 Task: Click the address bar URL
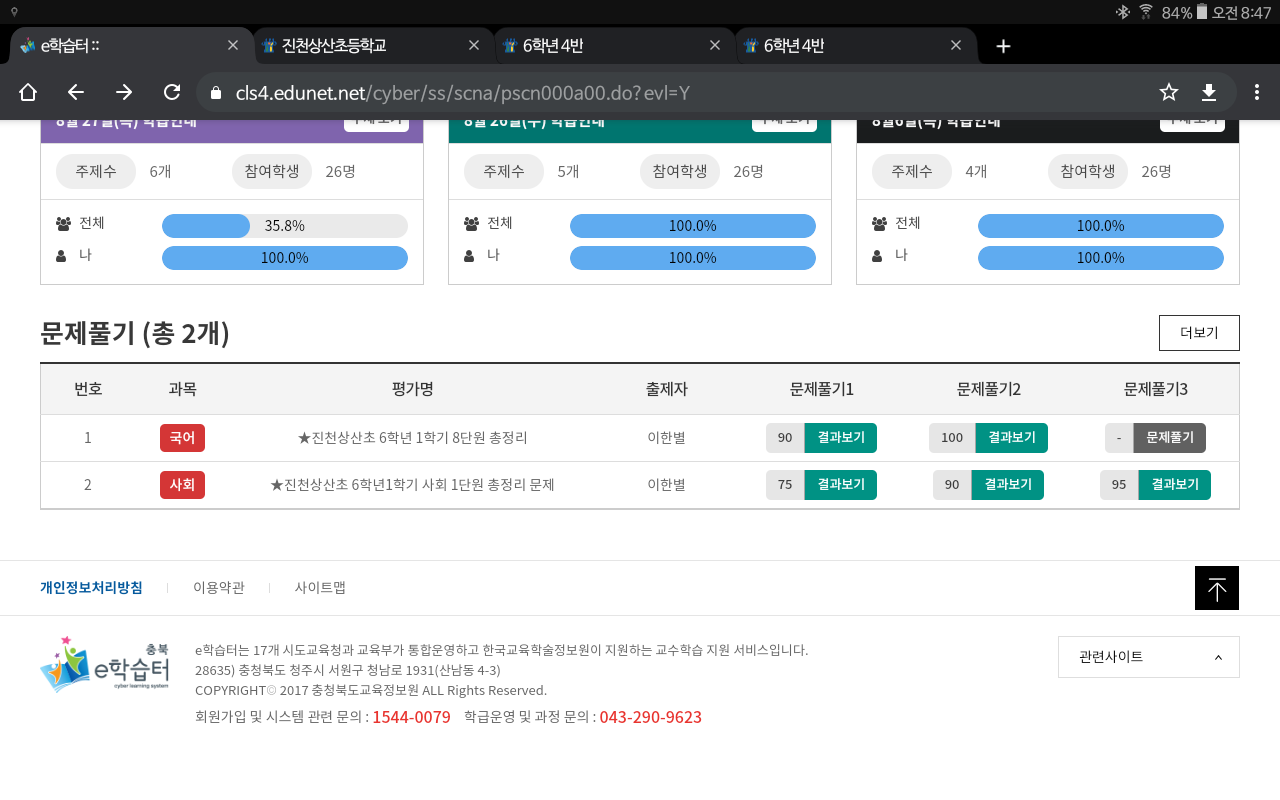462,93
